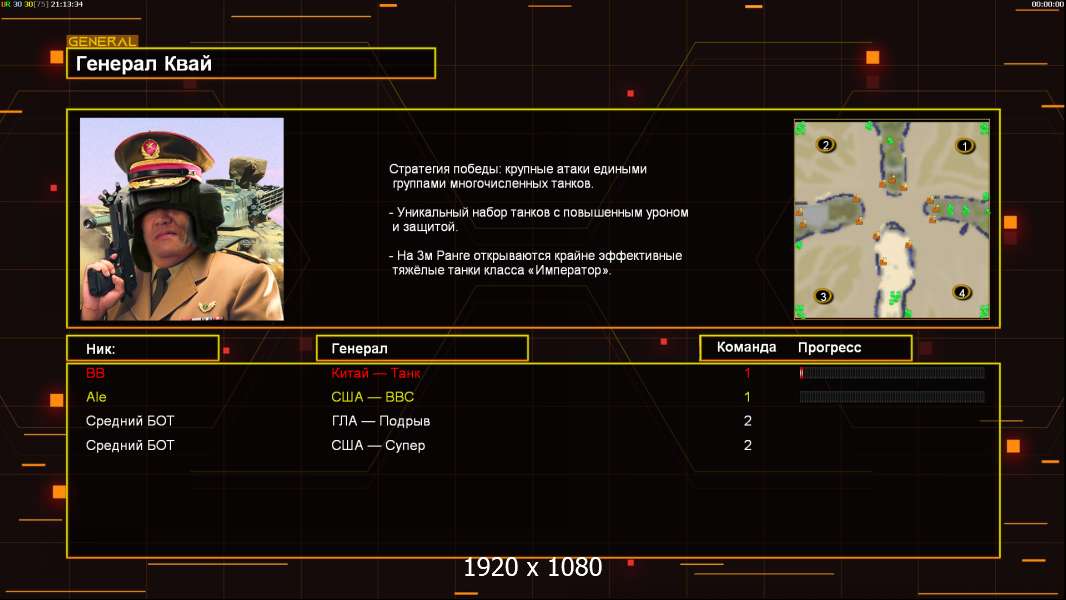The height and width of the screenshot is (600, 1066).
Task: Click the strategy description text
Action: pyautogui.click(x=538, y=219)
